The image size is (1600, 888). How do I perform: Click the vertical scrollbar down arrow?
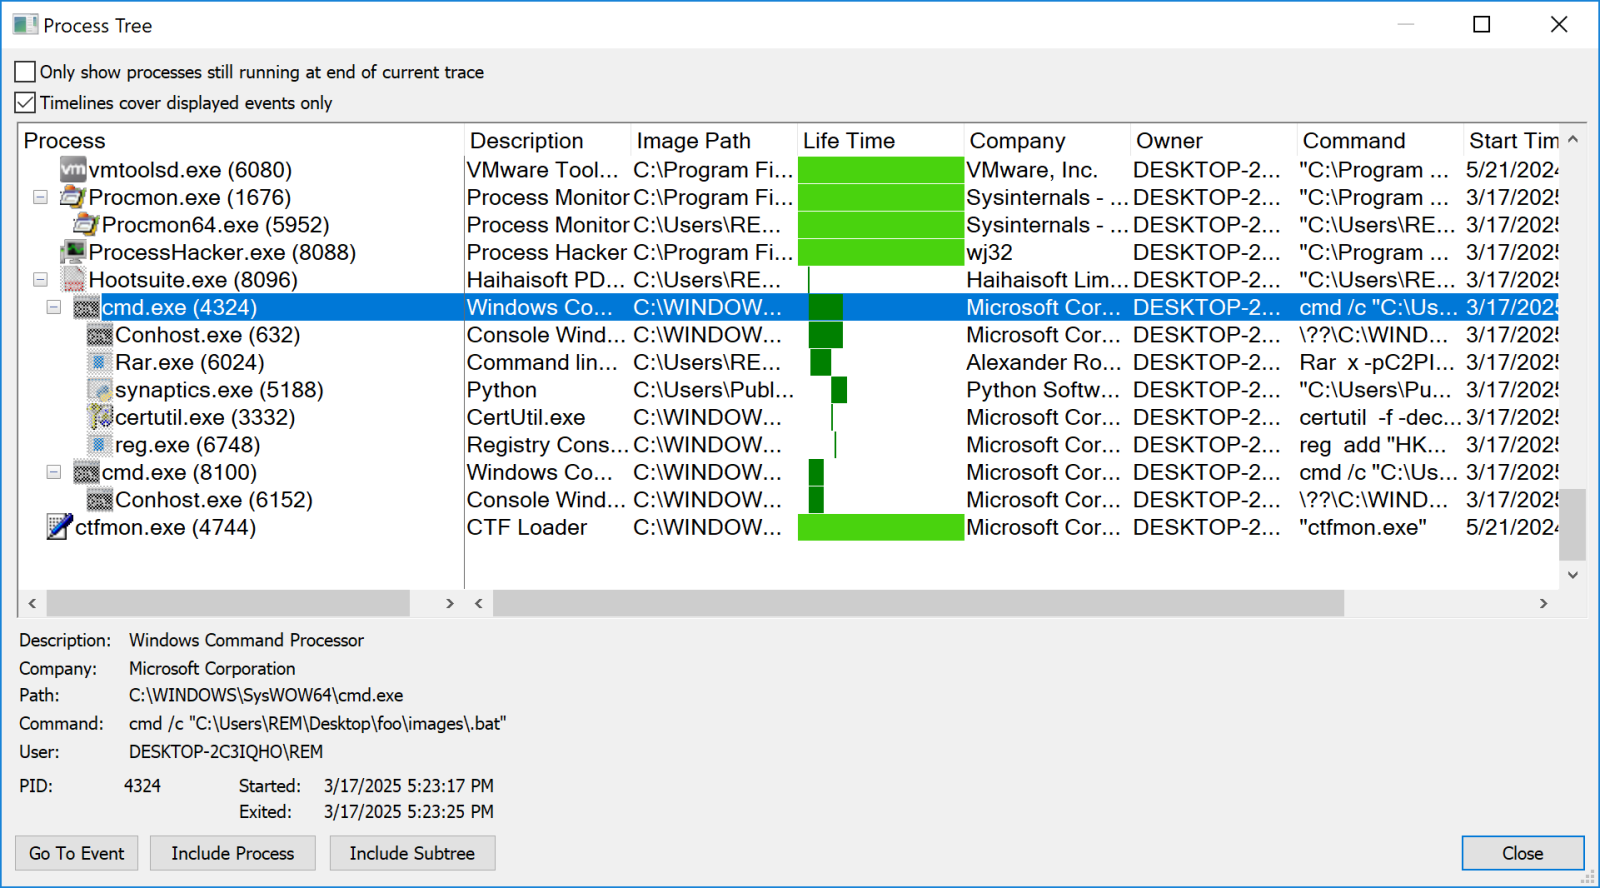[1573, 575]
